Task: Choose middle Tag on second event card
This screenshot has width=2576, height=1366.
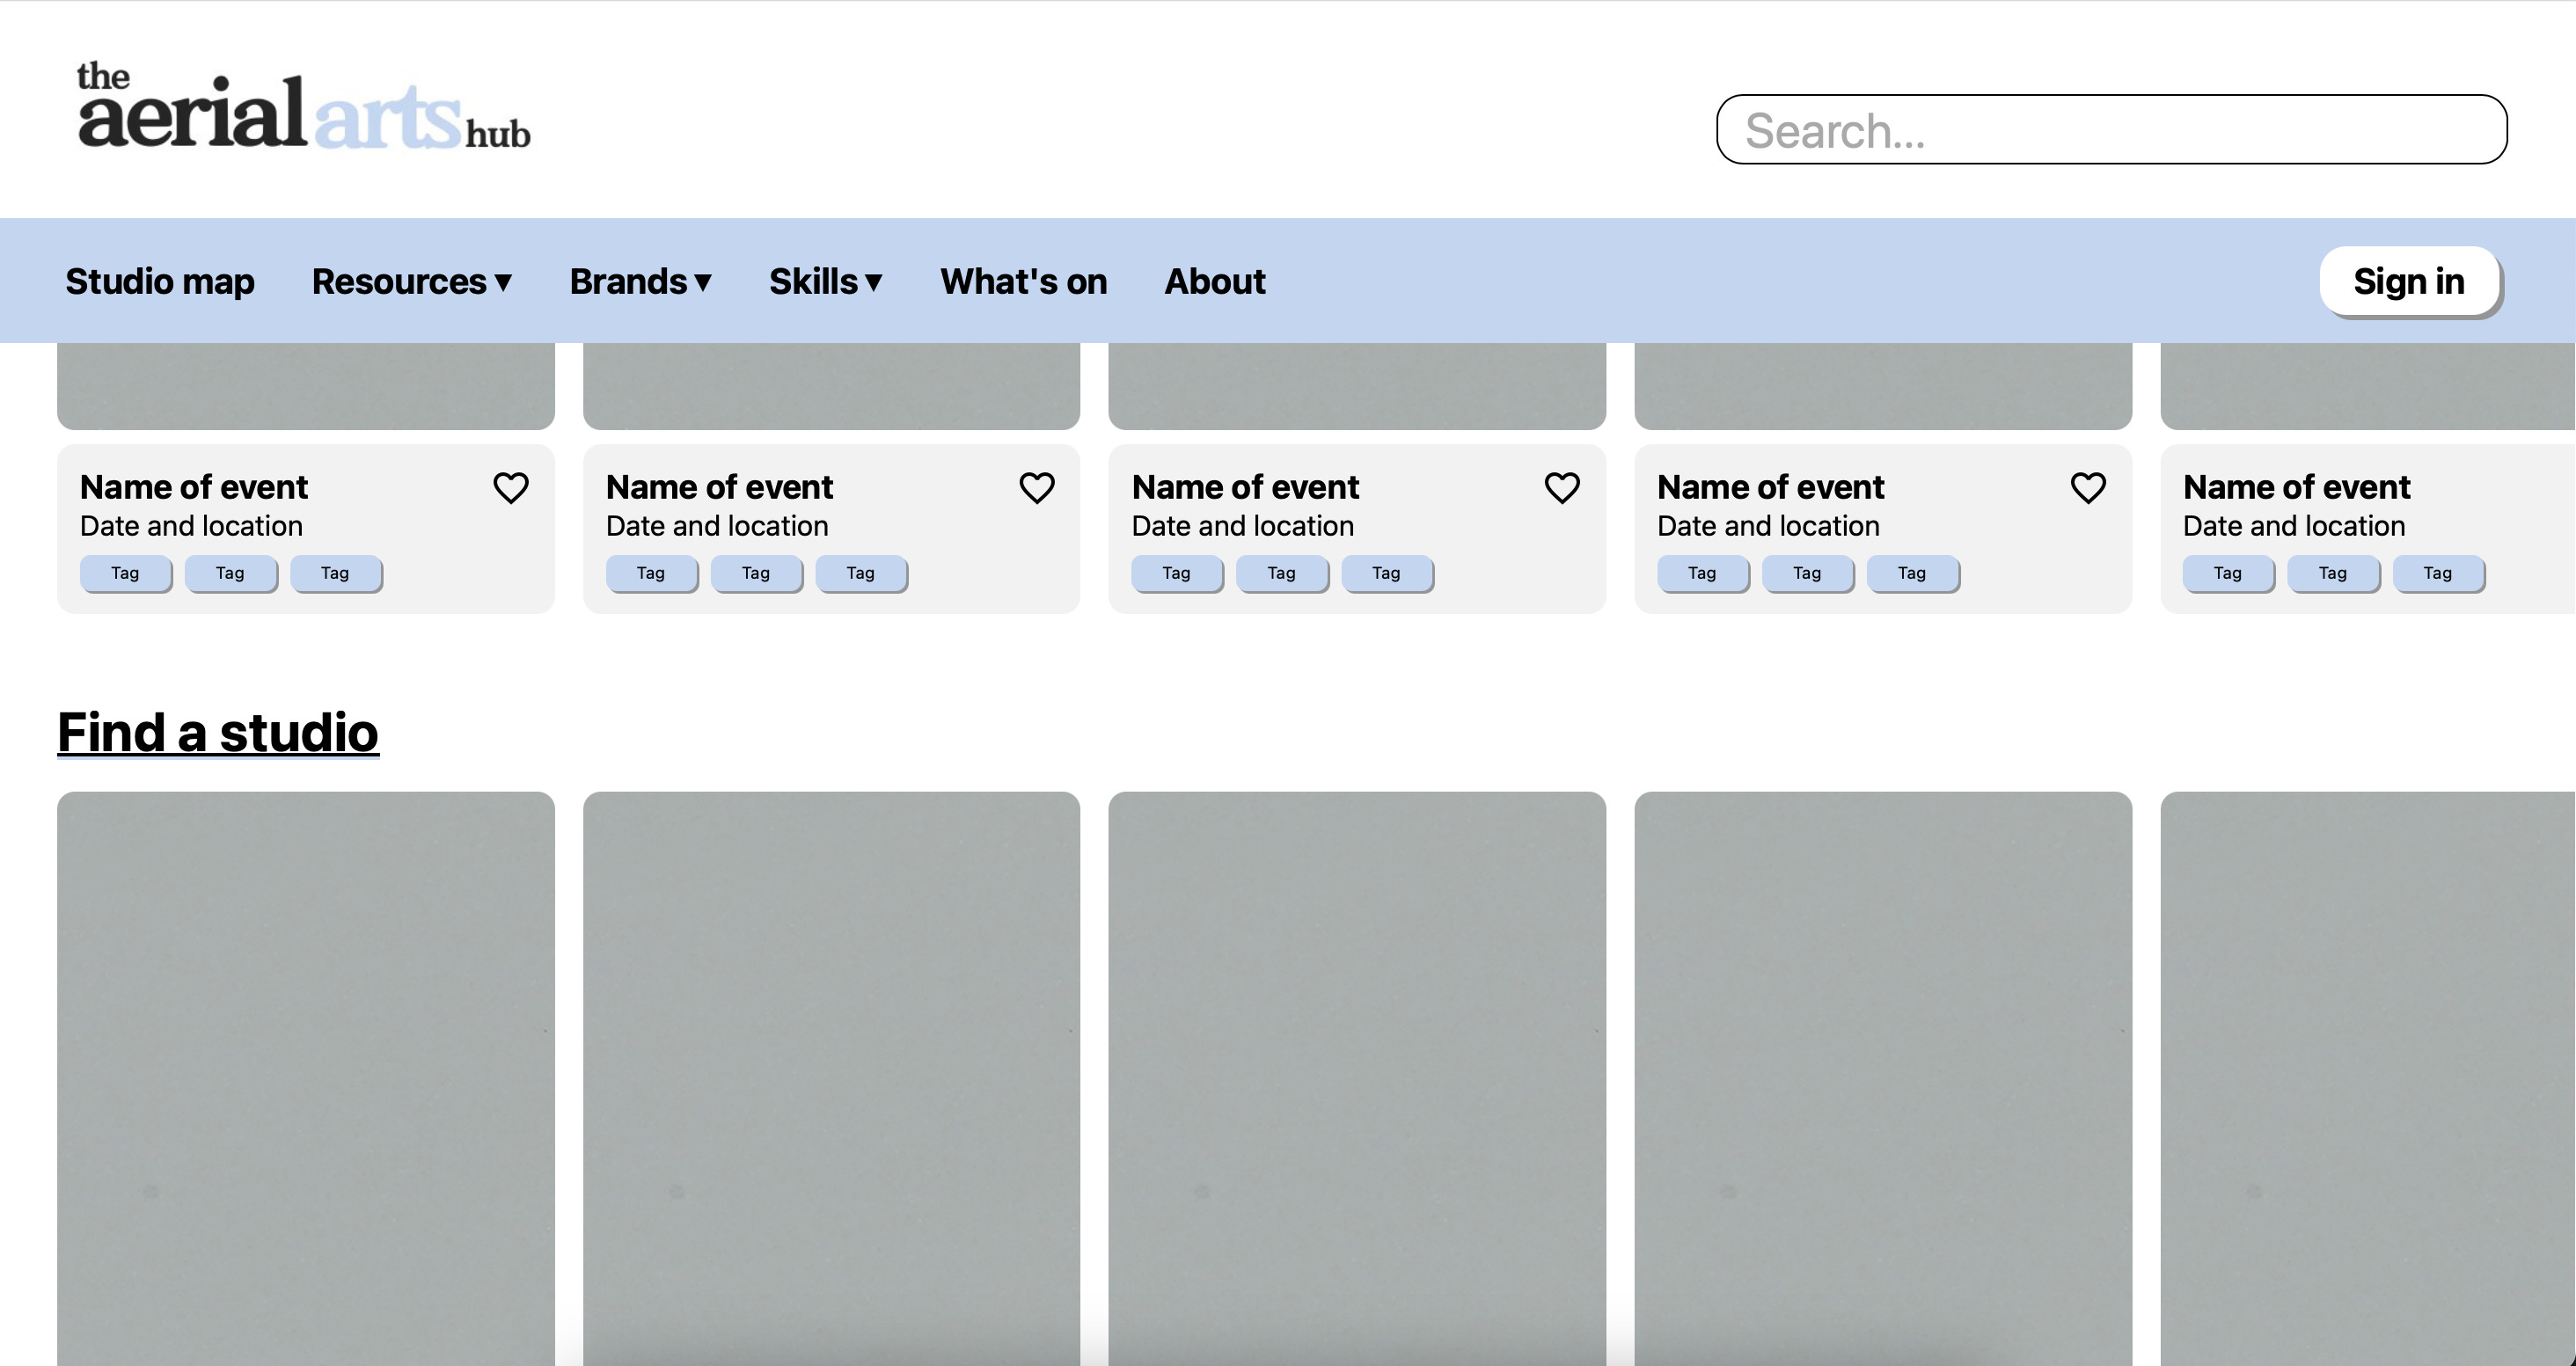Action: click(756, 573)
